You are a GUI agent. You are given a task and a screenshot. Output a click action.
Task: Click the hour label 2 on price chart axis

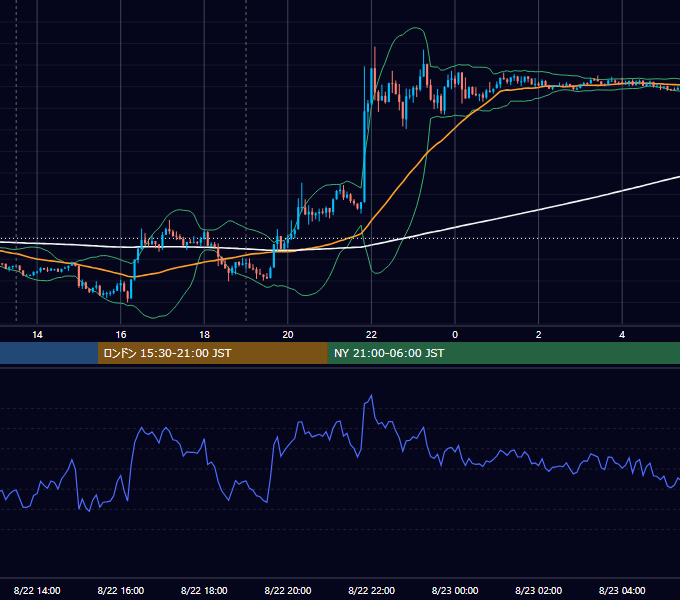point(539,335)
